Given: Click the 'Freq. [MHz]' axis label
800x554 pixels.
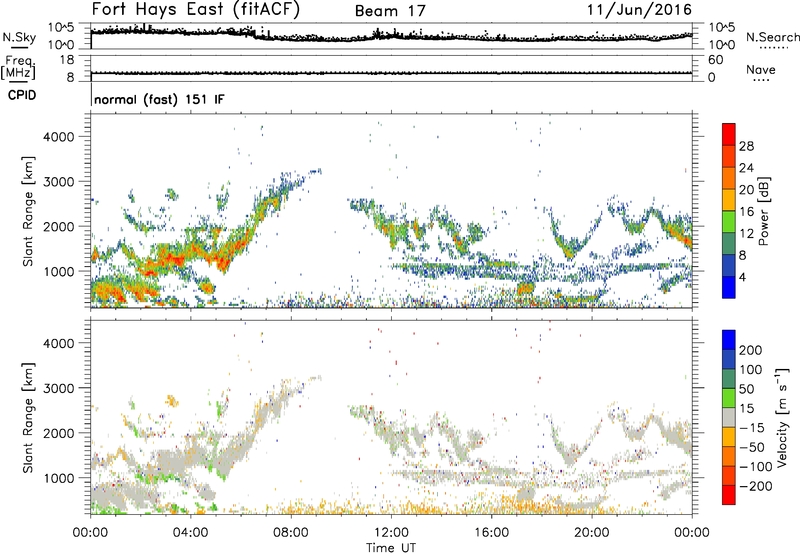Looking at the screenshot, I should [18, 68].
